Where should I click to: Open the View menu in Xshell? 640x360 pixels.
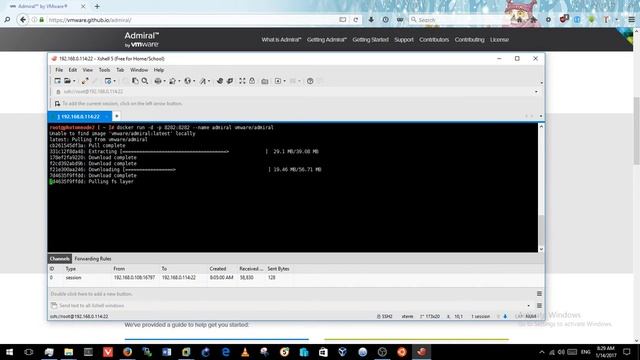88,70
